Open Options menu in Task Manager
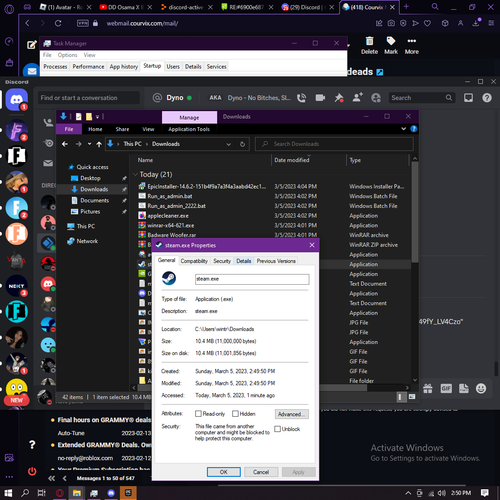This screenshot has width=500, height=500. (67, 55)
